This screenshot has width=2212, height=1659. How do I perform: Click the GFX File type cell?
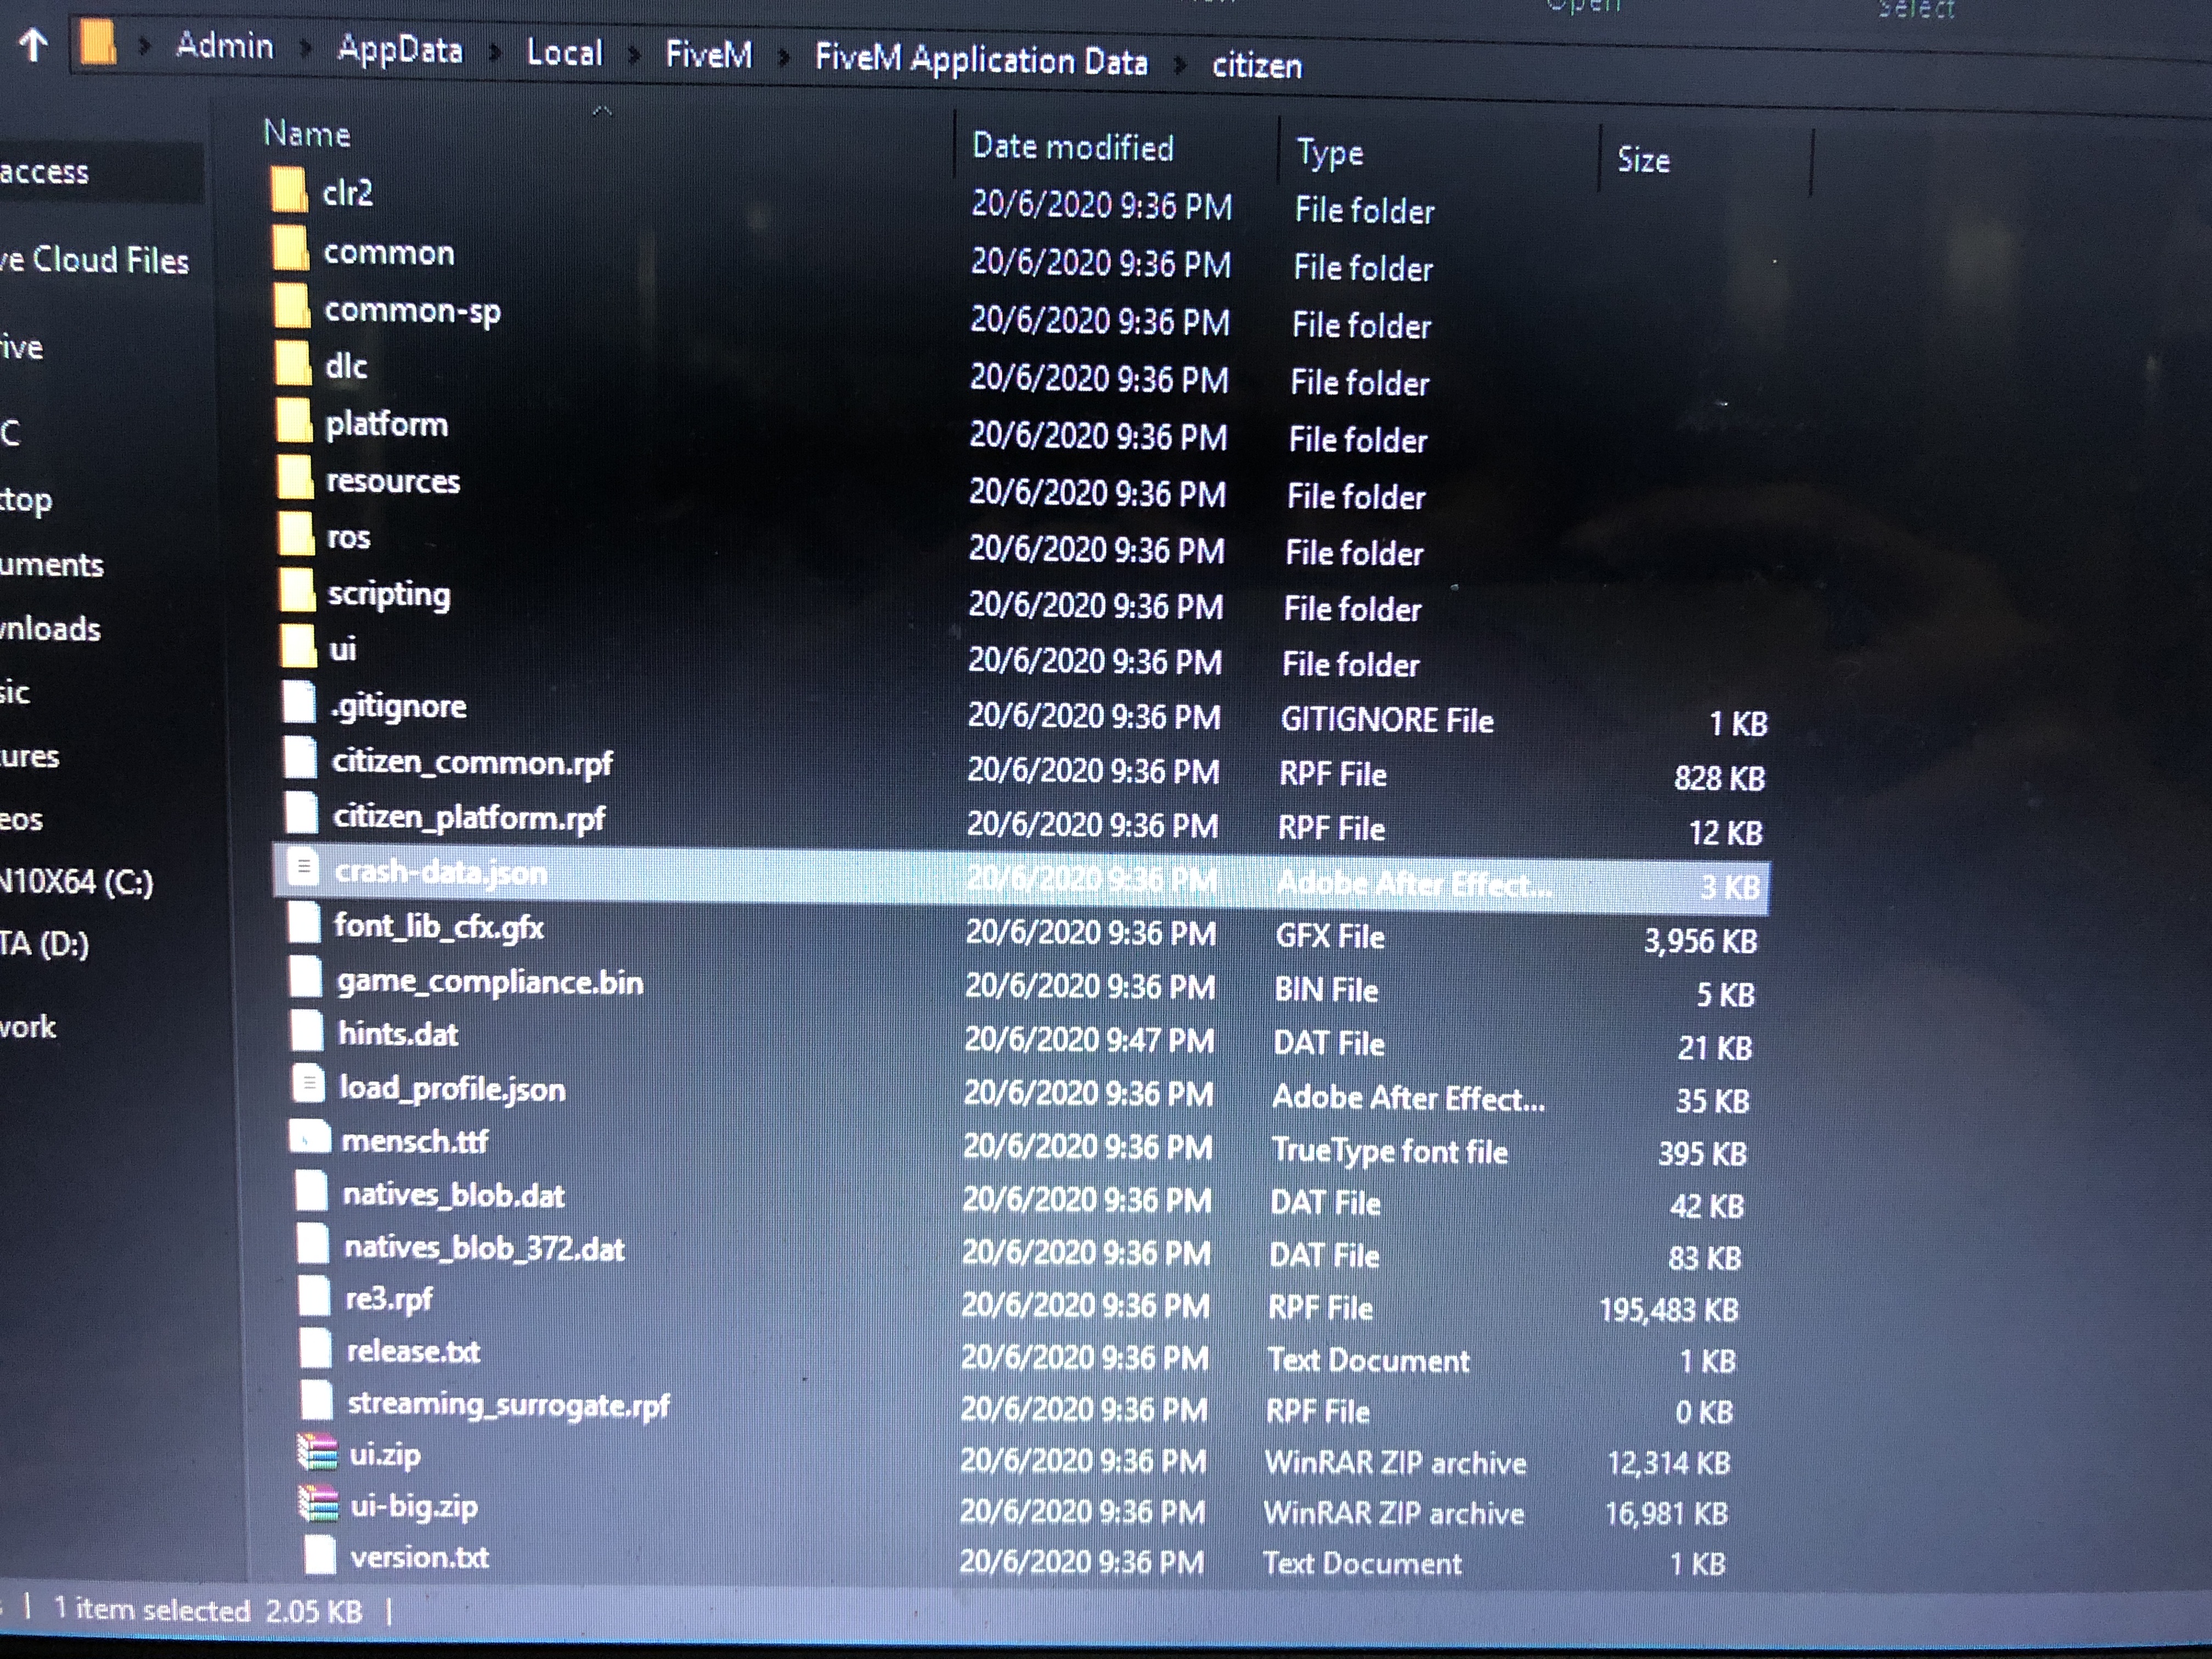(1330, 937)
